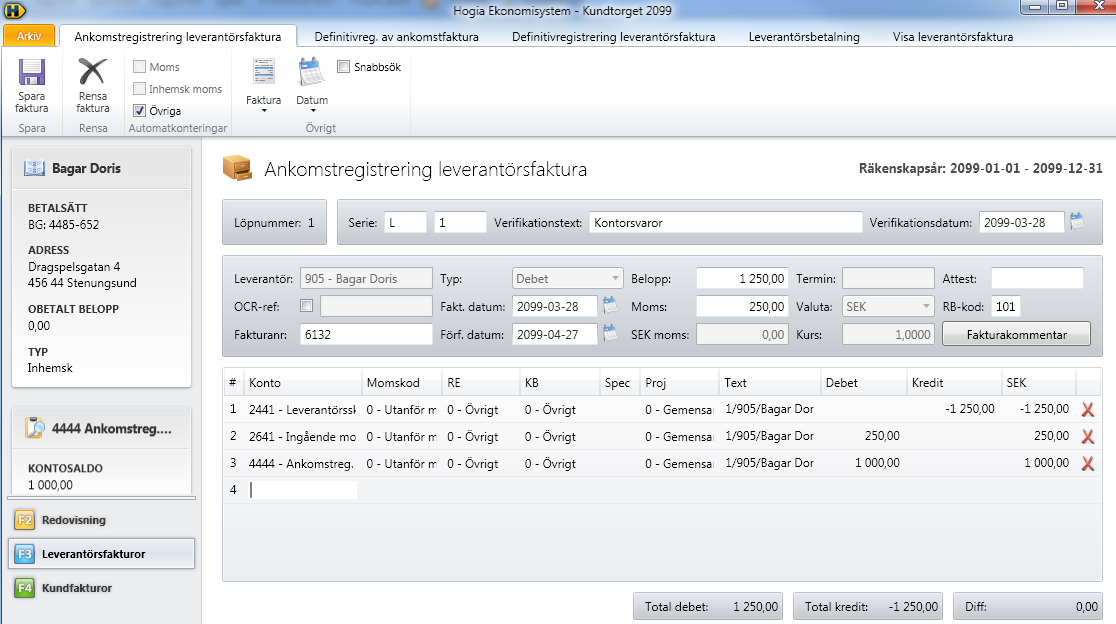1116x624 pixels.
Task: Delete row 3 Ankomstreg. with red X
Action: (x=1088, y=463)
